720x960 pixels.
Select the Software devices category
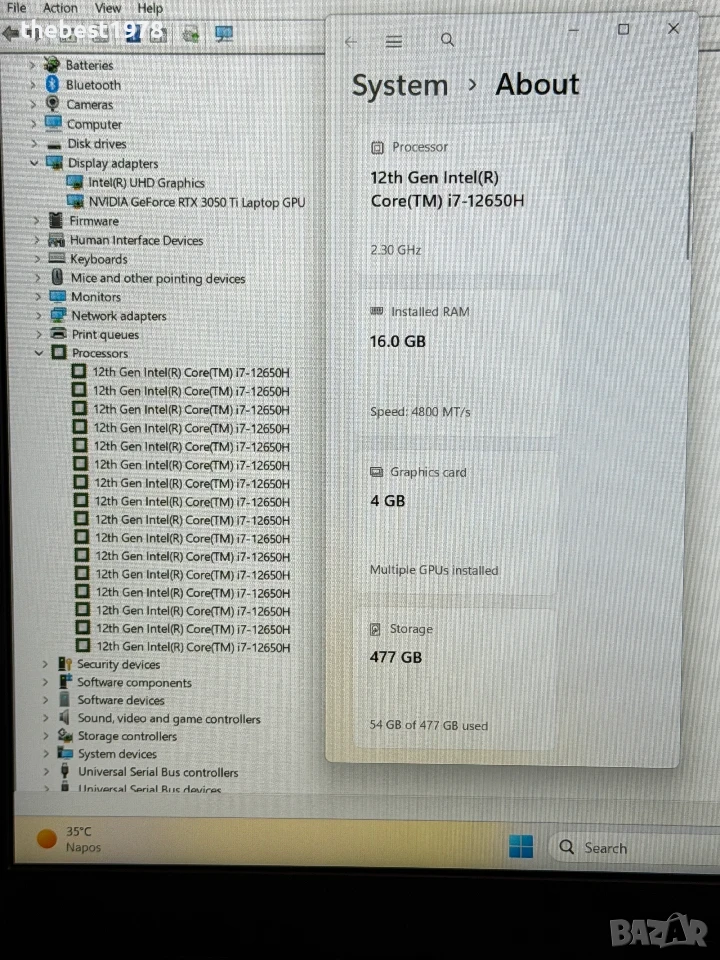point(121,700)
